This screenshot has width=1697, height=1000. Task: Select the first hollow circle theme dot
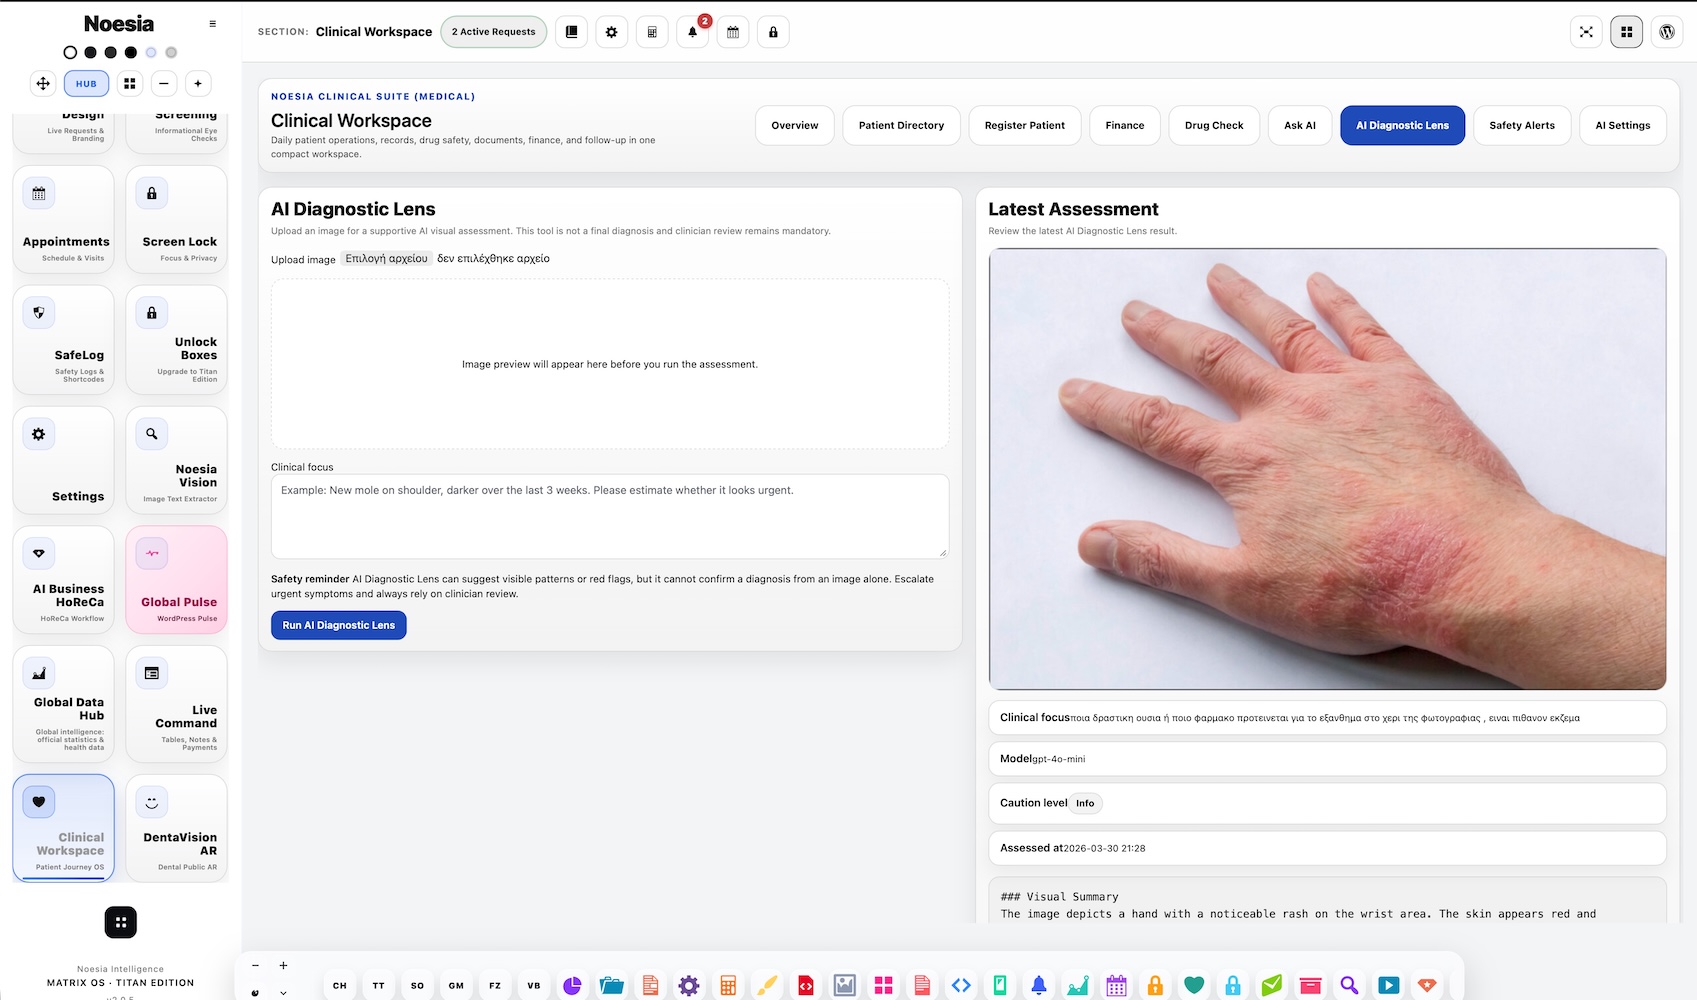click(x=70, y=52)
